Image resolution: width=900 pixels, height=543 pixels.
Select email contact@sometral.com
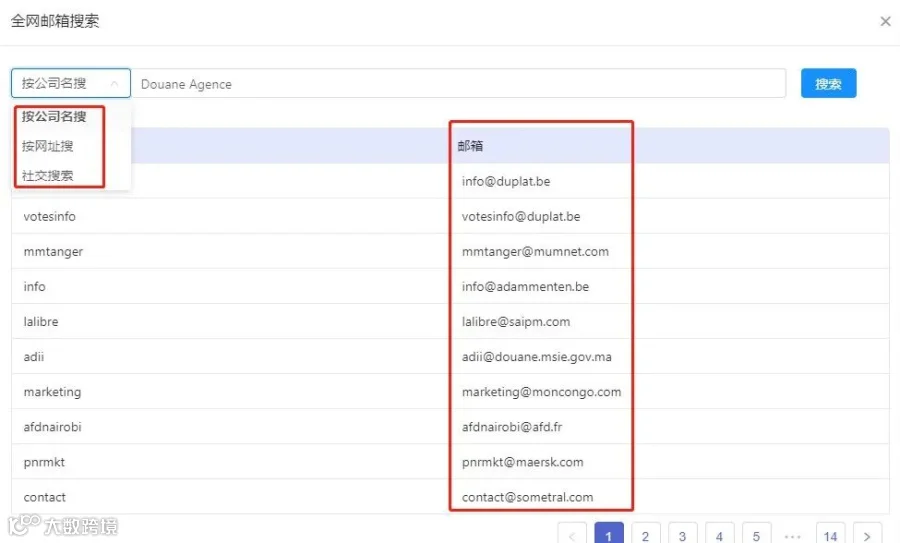527,497
